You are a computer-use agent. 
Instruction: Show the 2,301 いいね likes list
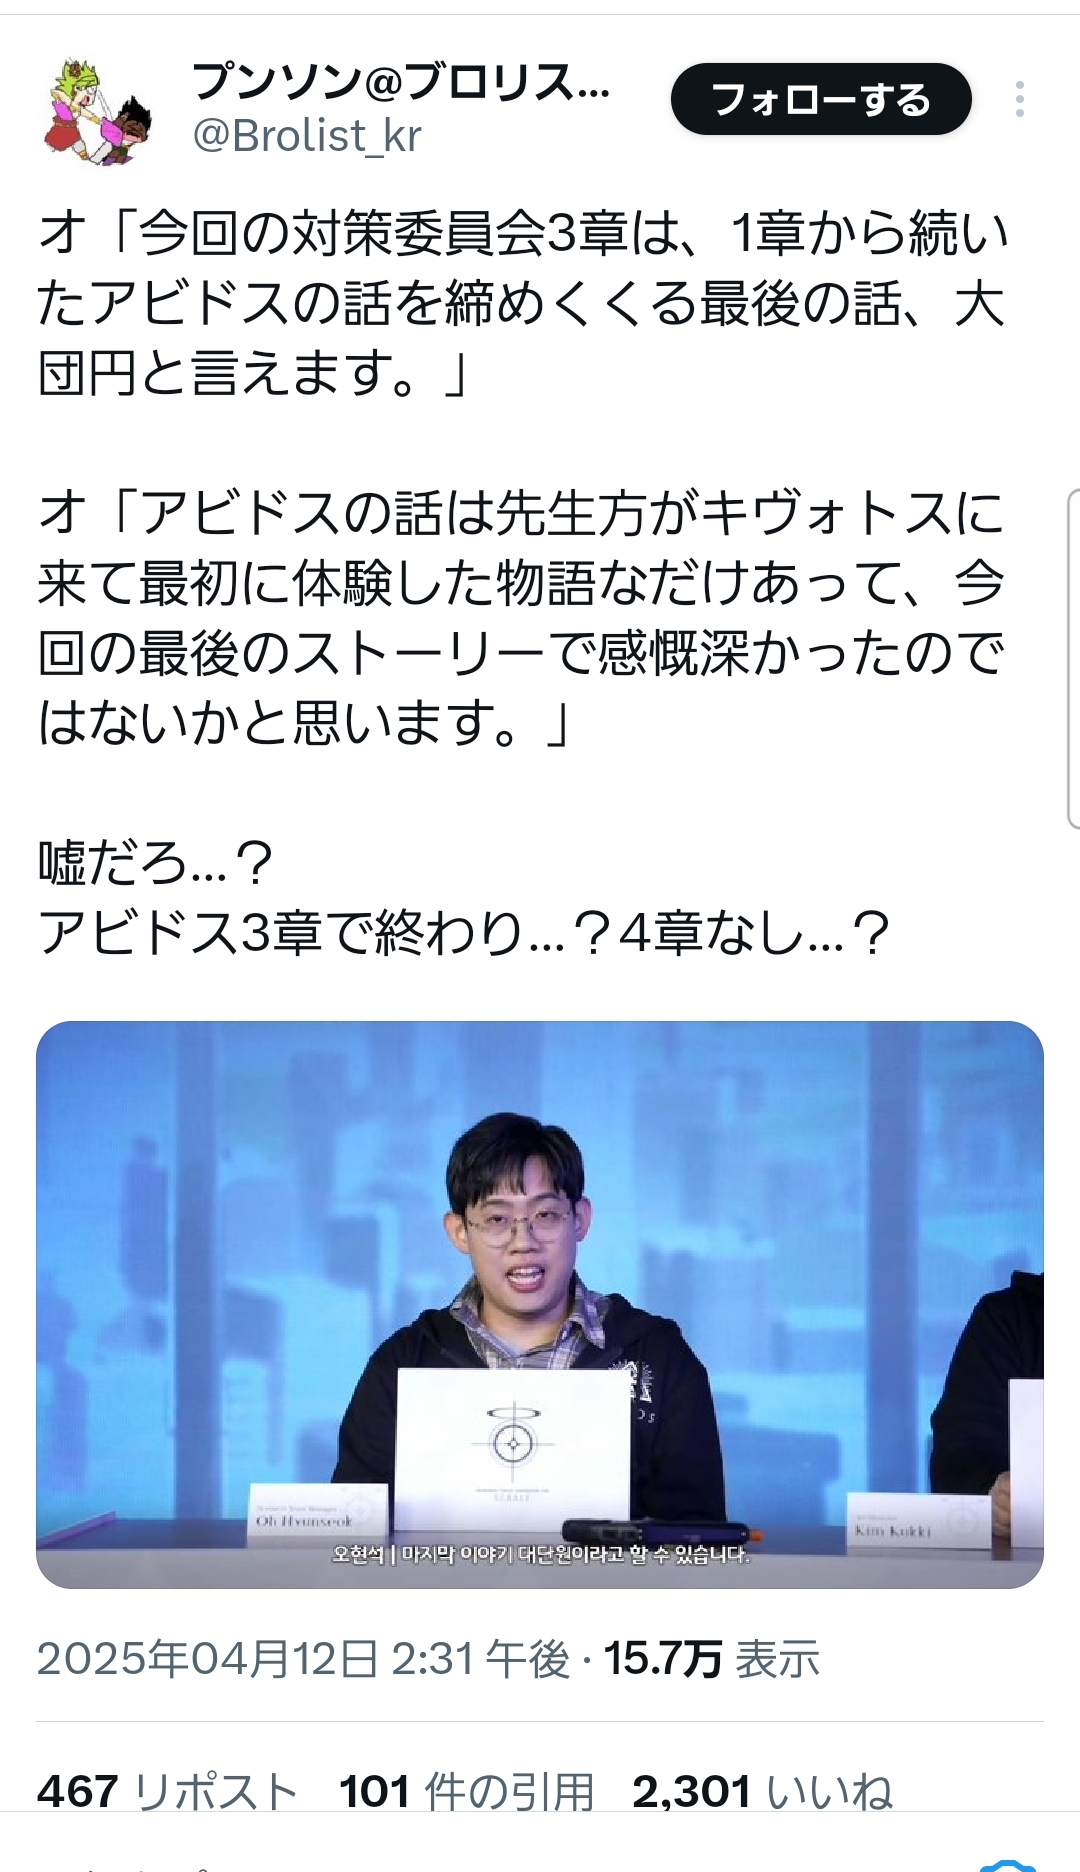(x=762, y=1792)
